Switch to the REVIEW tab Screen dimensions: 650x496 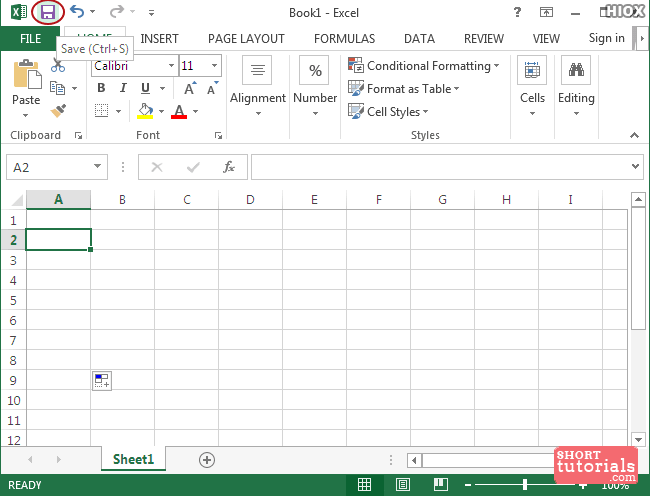[484, 39]
